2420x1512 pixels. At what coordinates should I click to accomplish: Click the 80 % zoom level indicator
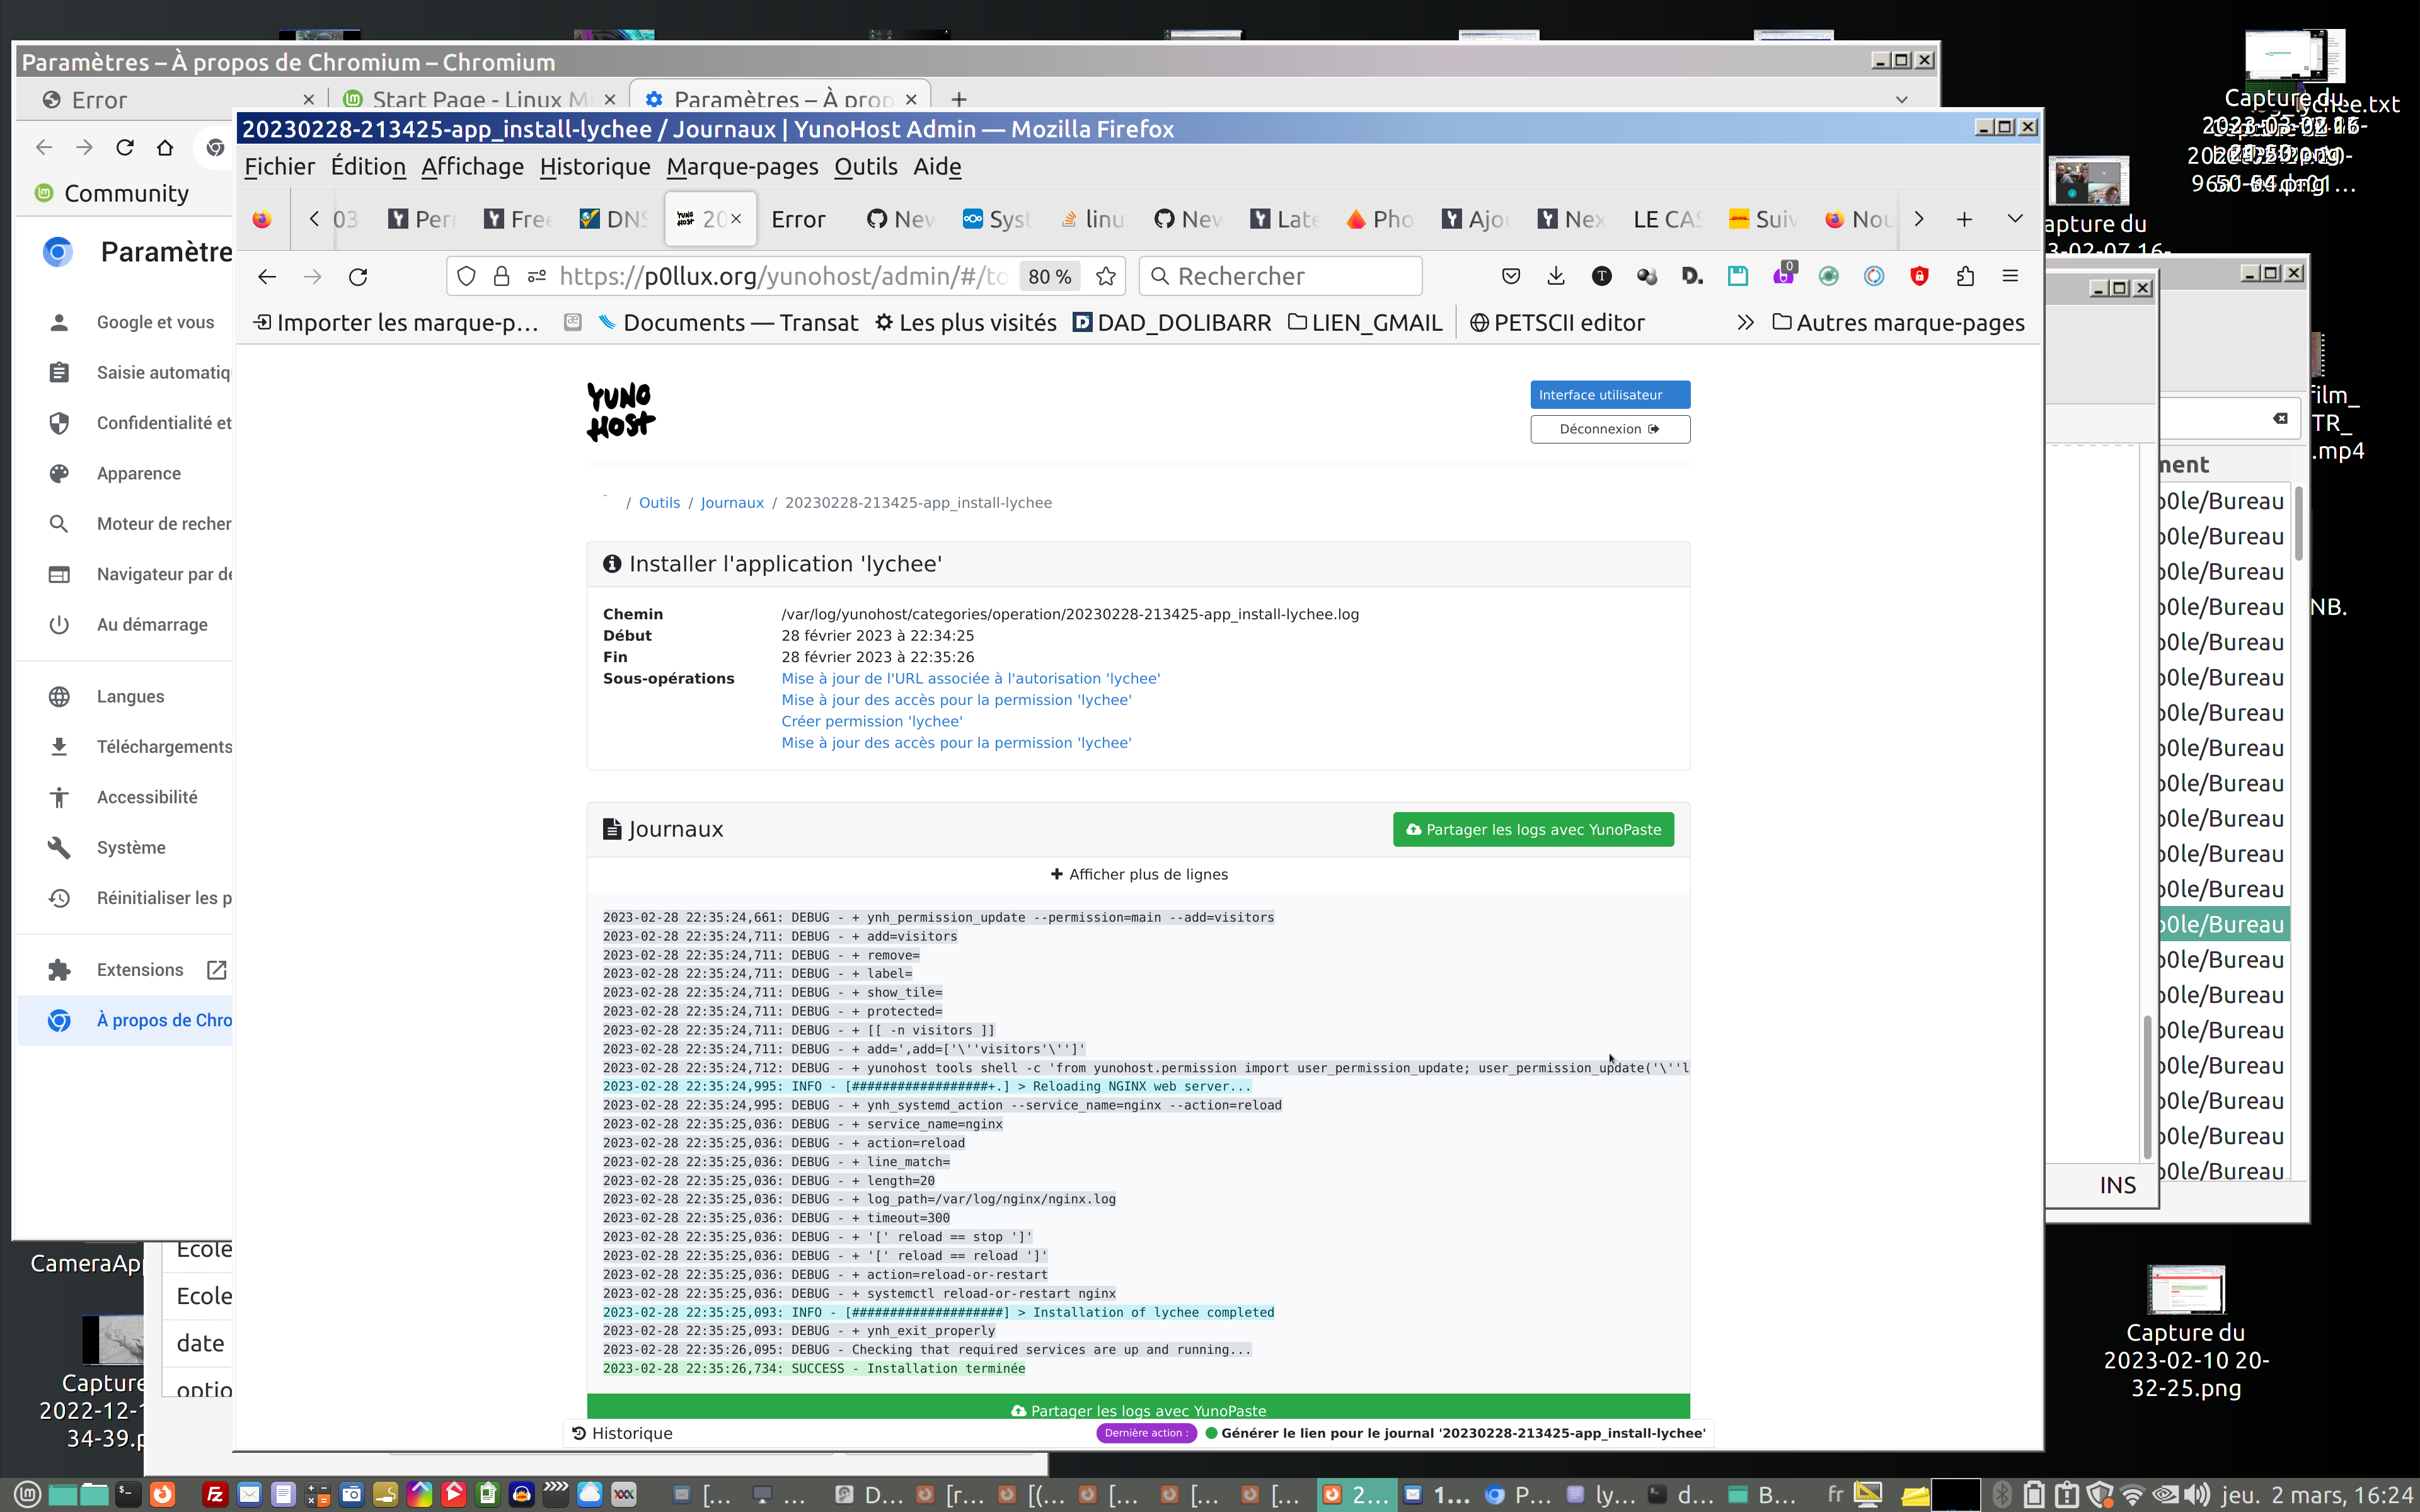coord(1049,276)
